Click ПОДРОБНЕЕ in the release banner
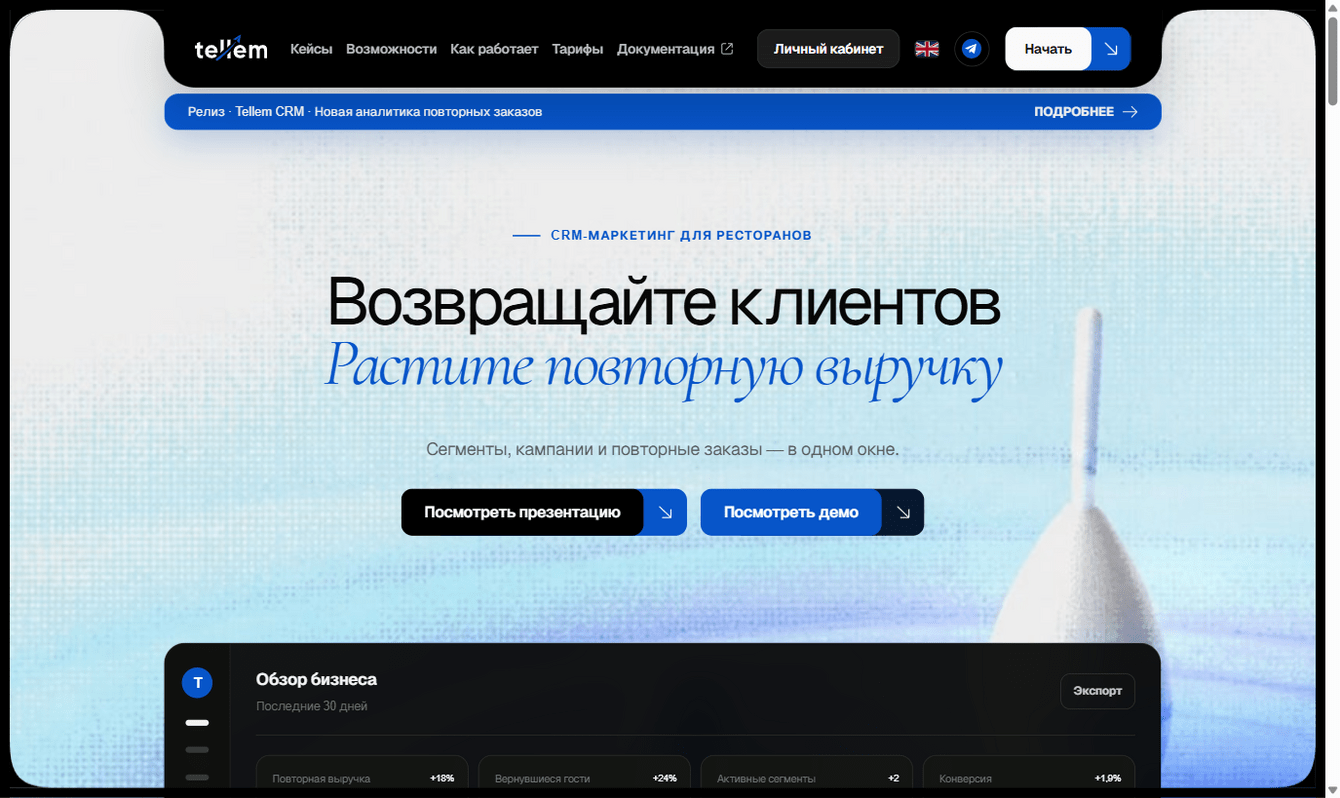Image resolution: width=1340 pixels, height=798 pixels. pos(1074,112)
